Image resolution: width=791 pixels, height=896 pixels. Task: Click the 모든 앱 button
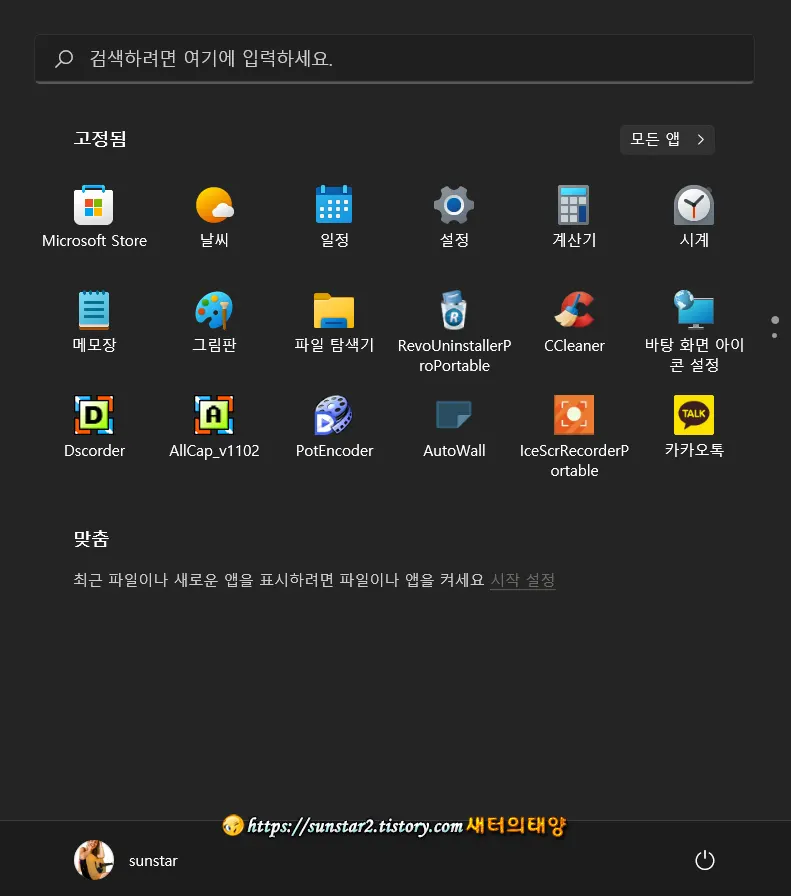pos(667,139)
